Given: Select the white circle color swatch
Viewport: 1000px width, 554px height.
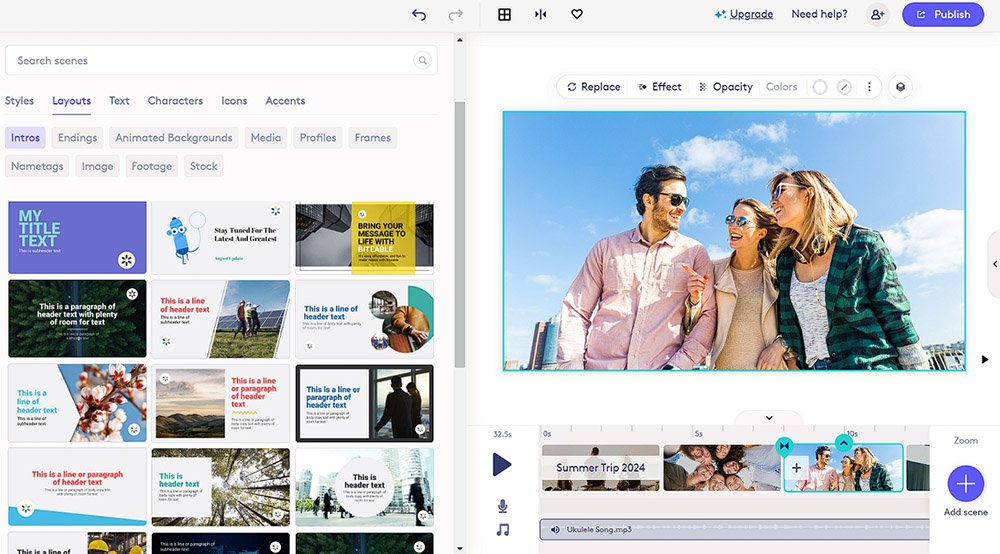Looking at the screenshot, I should [820, 87].
